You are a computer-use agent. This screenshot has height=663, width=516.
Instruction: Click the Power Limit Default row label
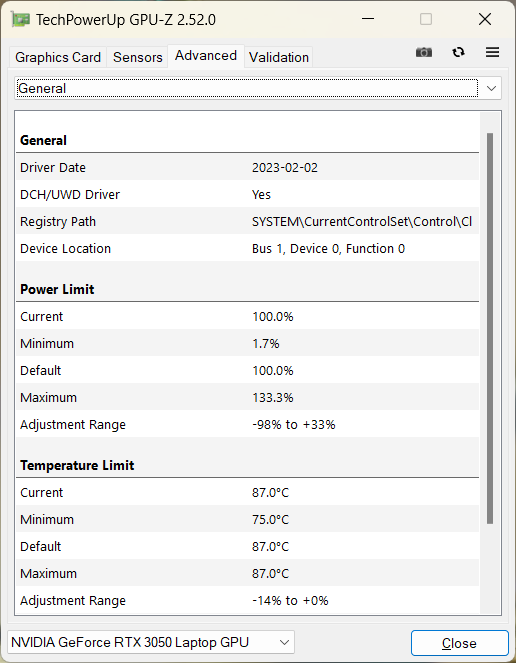41,370
